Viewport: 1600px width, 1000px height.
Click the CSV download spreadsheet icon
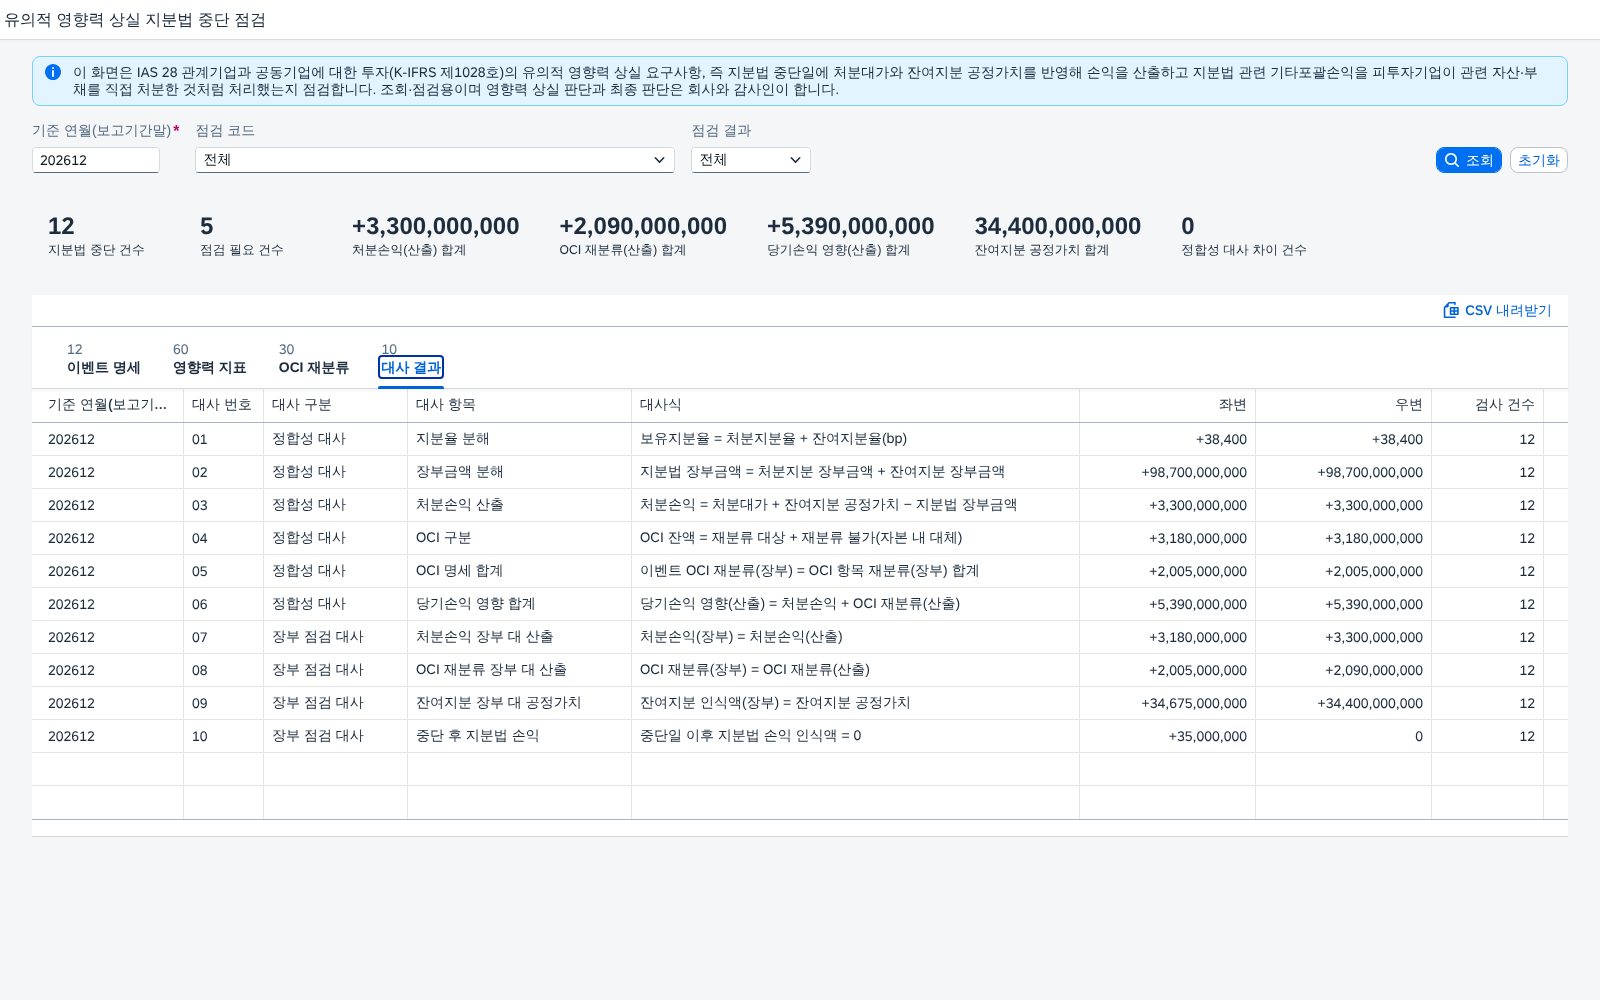1451,310
